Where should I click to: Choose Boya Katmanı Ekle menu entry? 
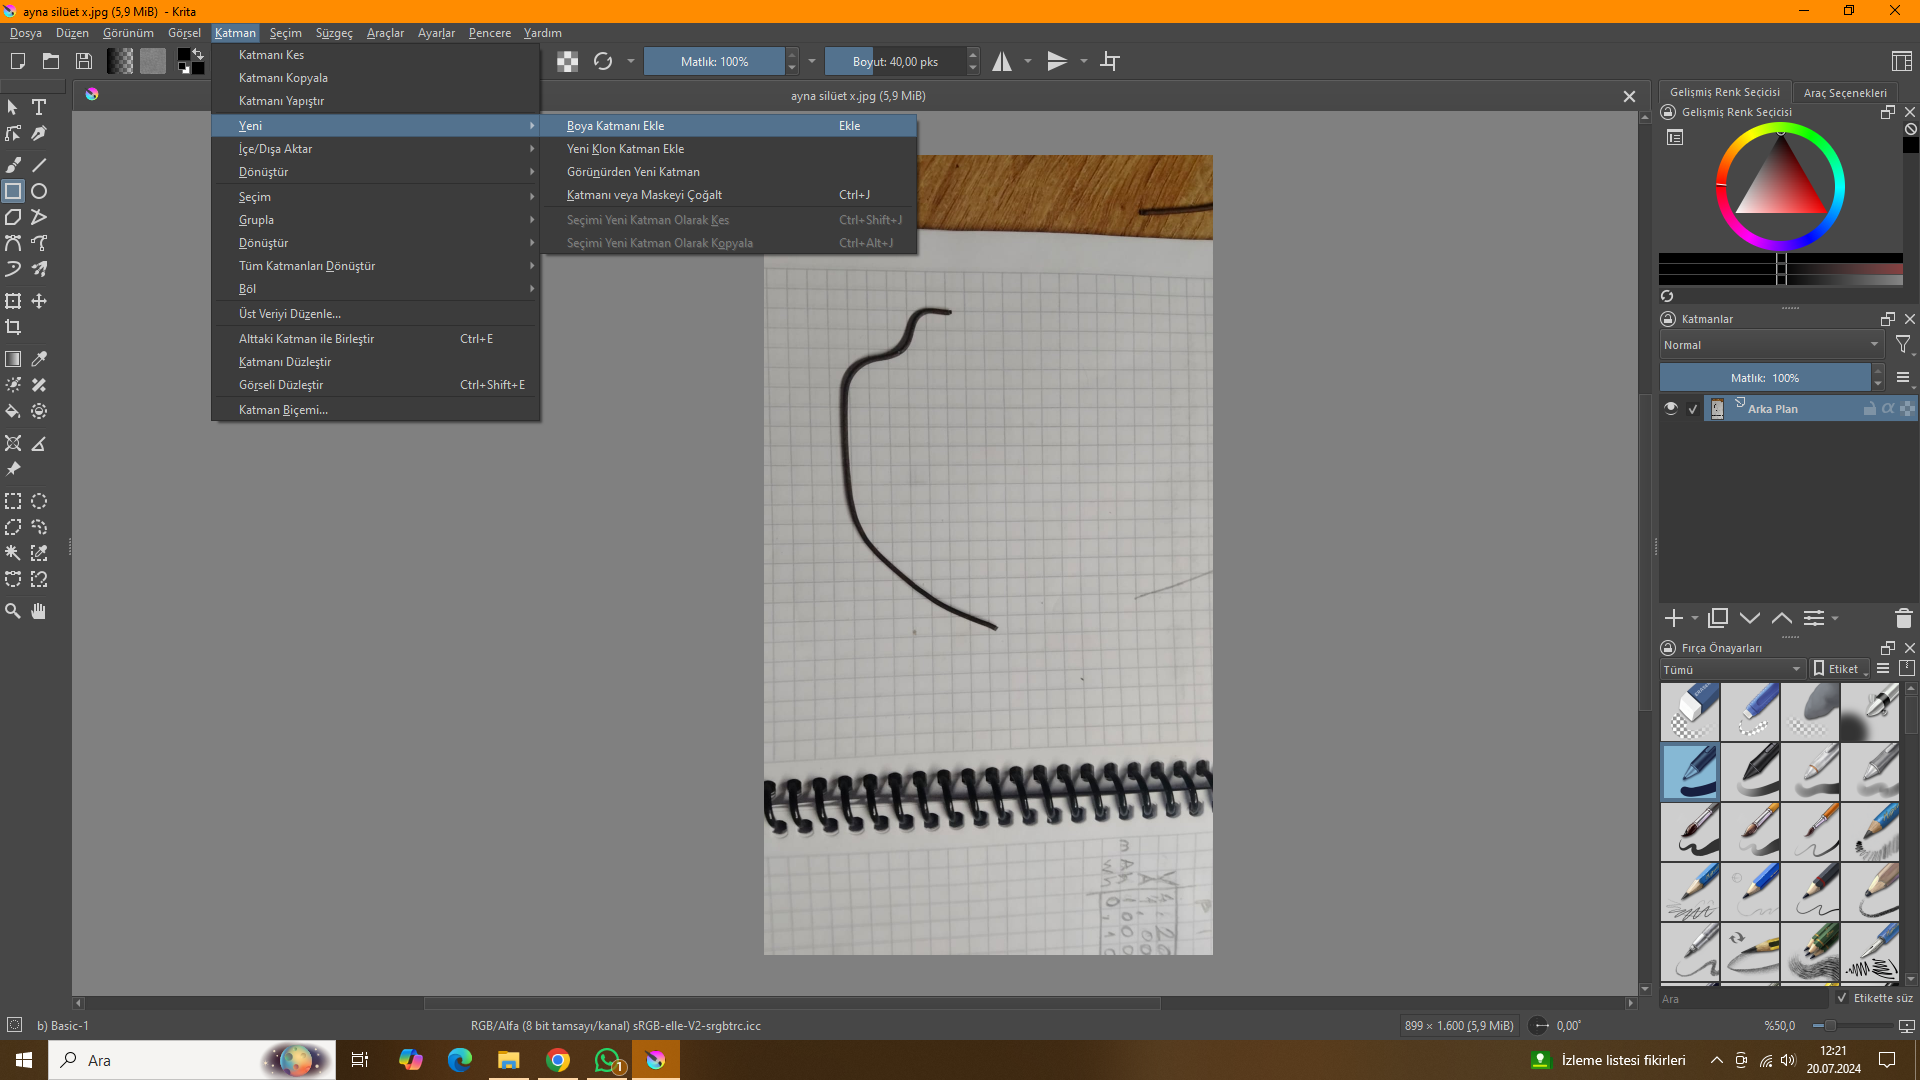click(x=616, y=126)
